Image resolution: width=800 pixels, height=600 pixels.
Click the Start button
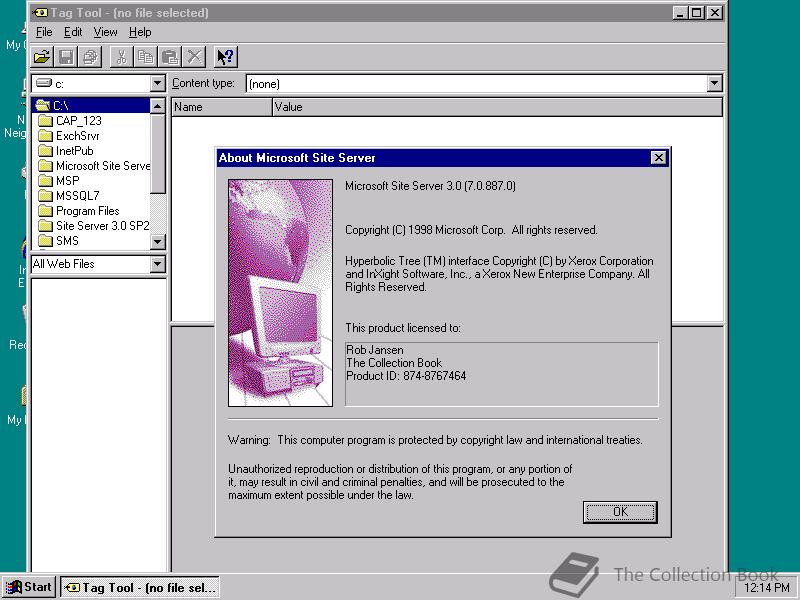[x=29, y=587]
